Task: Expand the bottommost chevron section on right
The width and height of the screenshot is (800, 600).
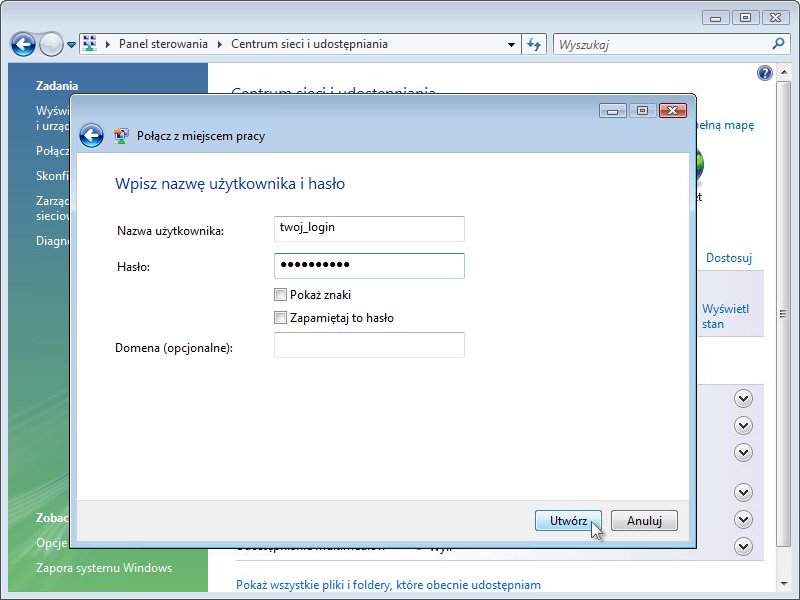Action: click(743, 546)
